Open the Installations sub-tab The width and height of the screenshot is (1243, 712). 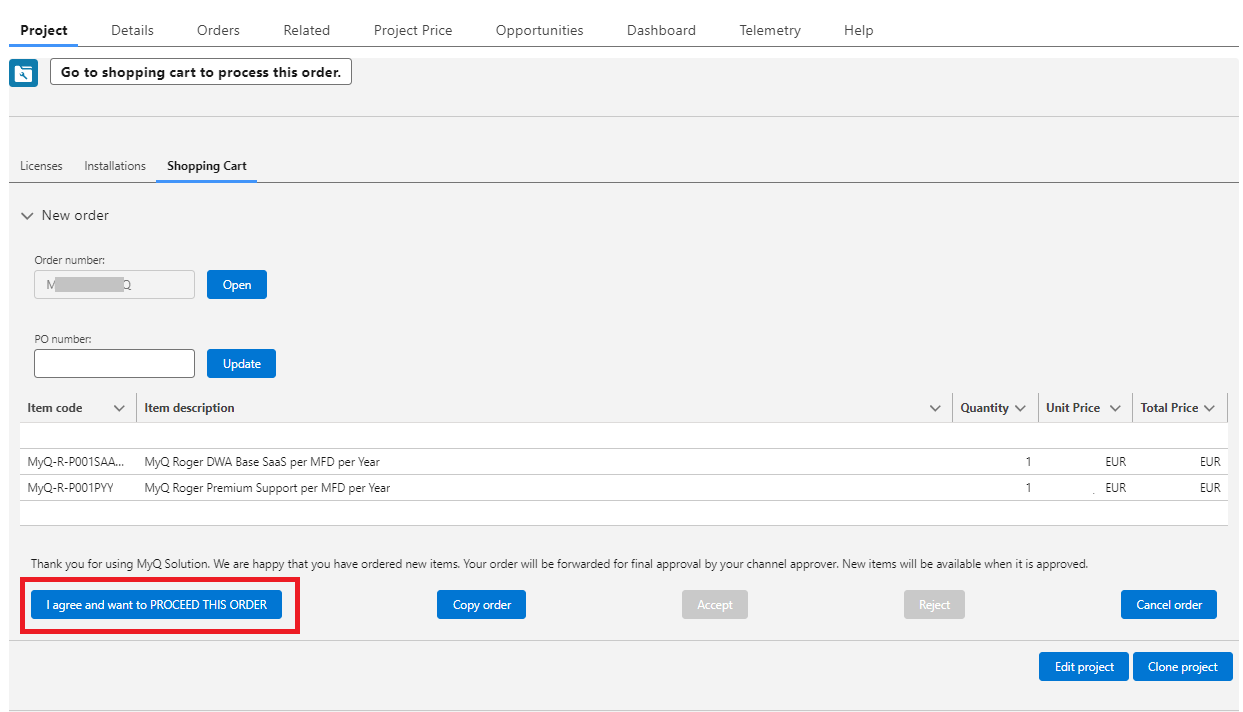tap(115, 166)
